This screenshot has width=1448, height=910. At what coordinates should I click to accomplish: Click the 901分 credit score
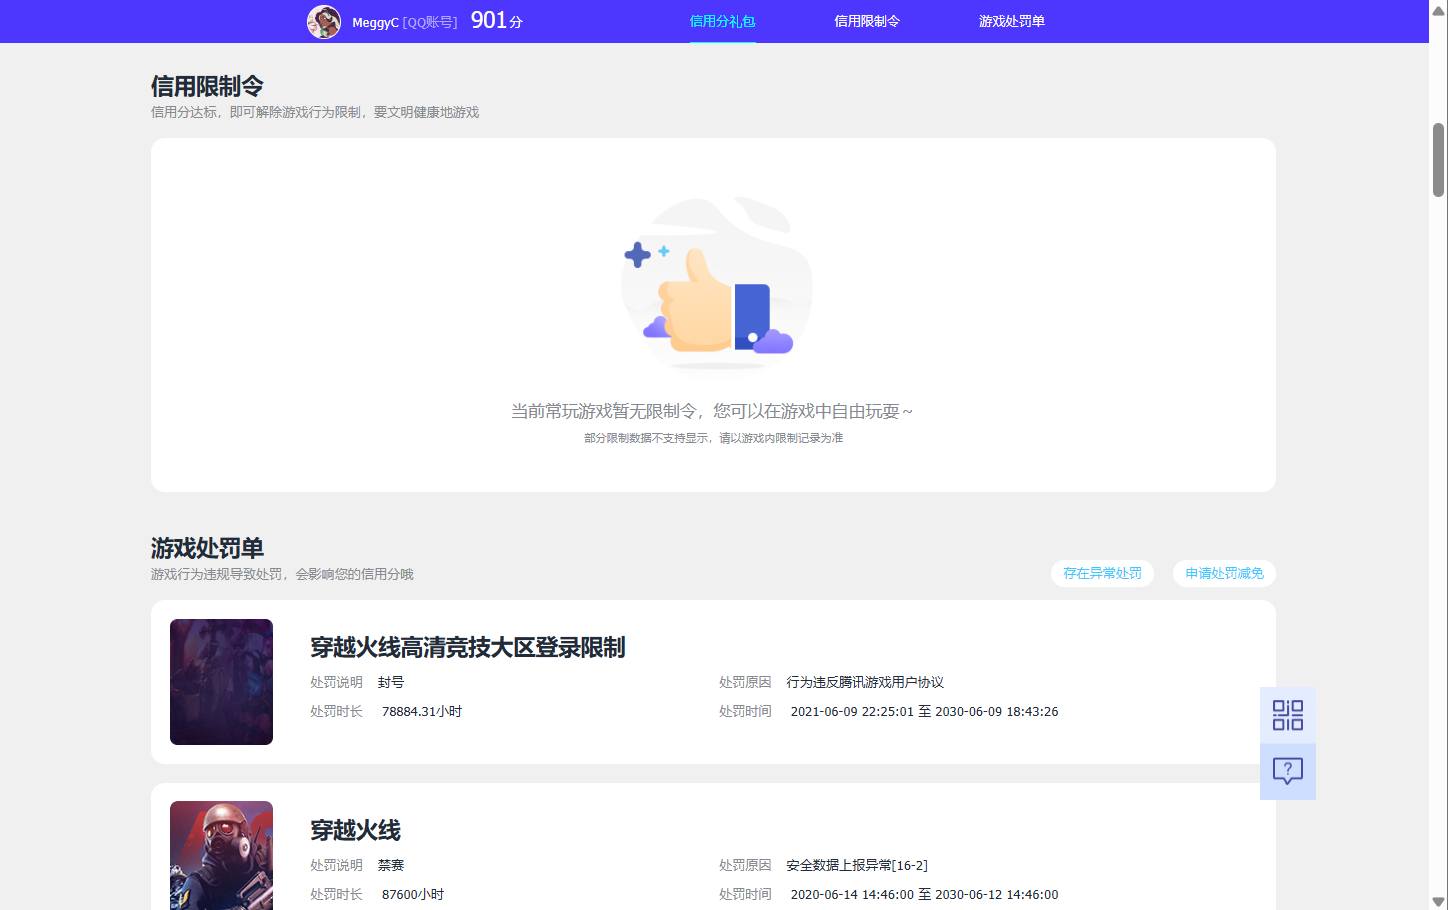(496, 20)
